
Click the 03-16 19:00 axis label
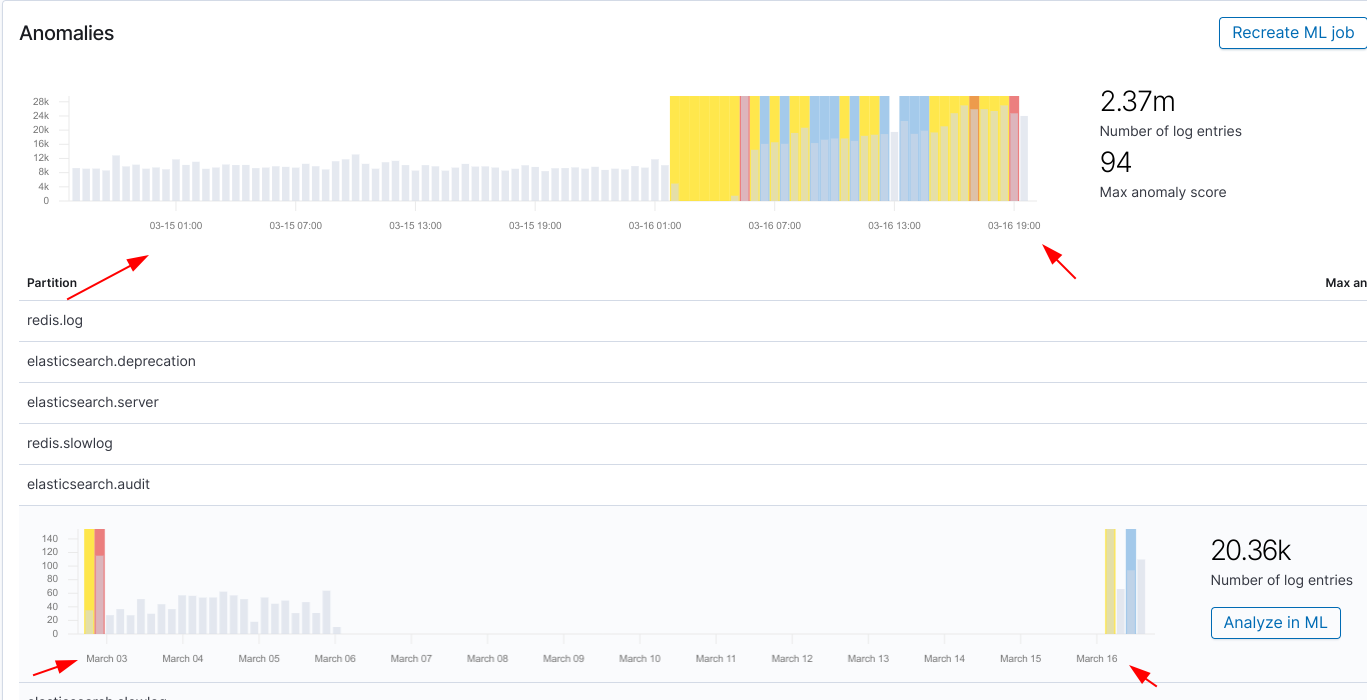click(1014, 226)
